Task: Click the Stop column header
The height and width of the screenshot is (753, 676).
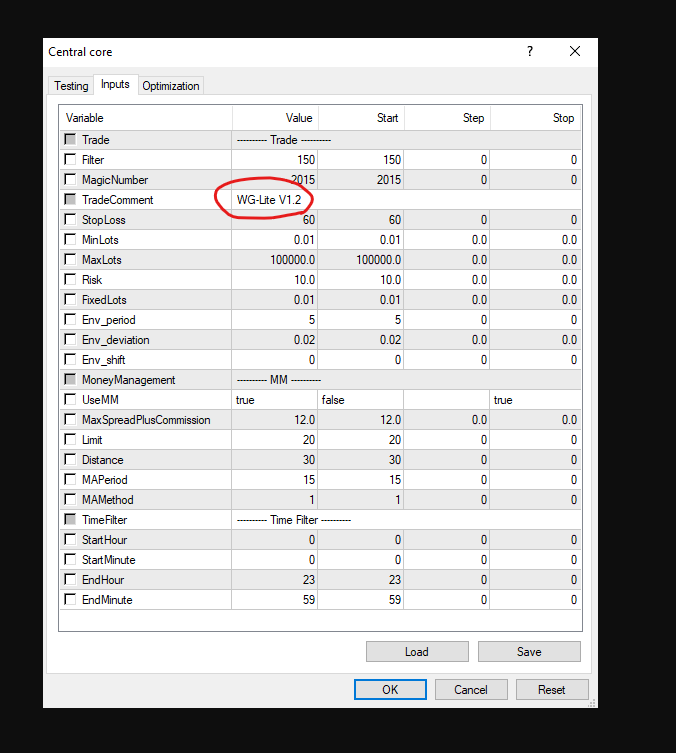Action: coord(536,118)
